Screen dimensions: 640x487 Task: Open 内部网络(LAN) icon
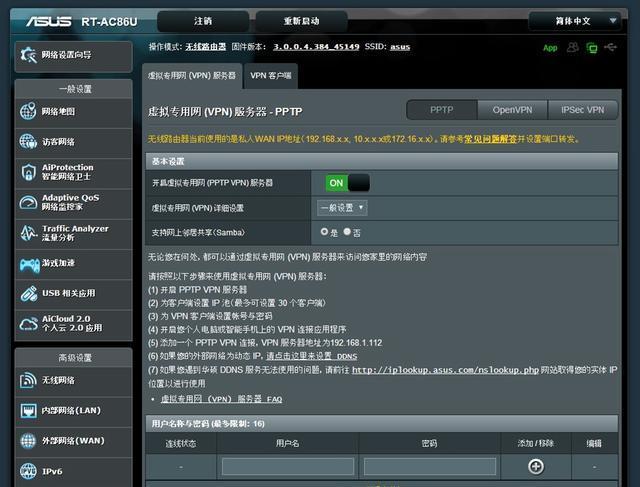click(x=28, y=411)
